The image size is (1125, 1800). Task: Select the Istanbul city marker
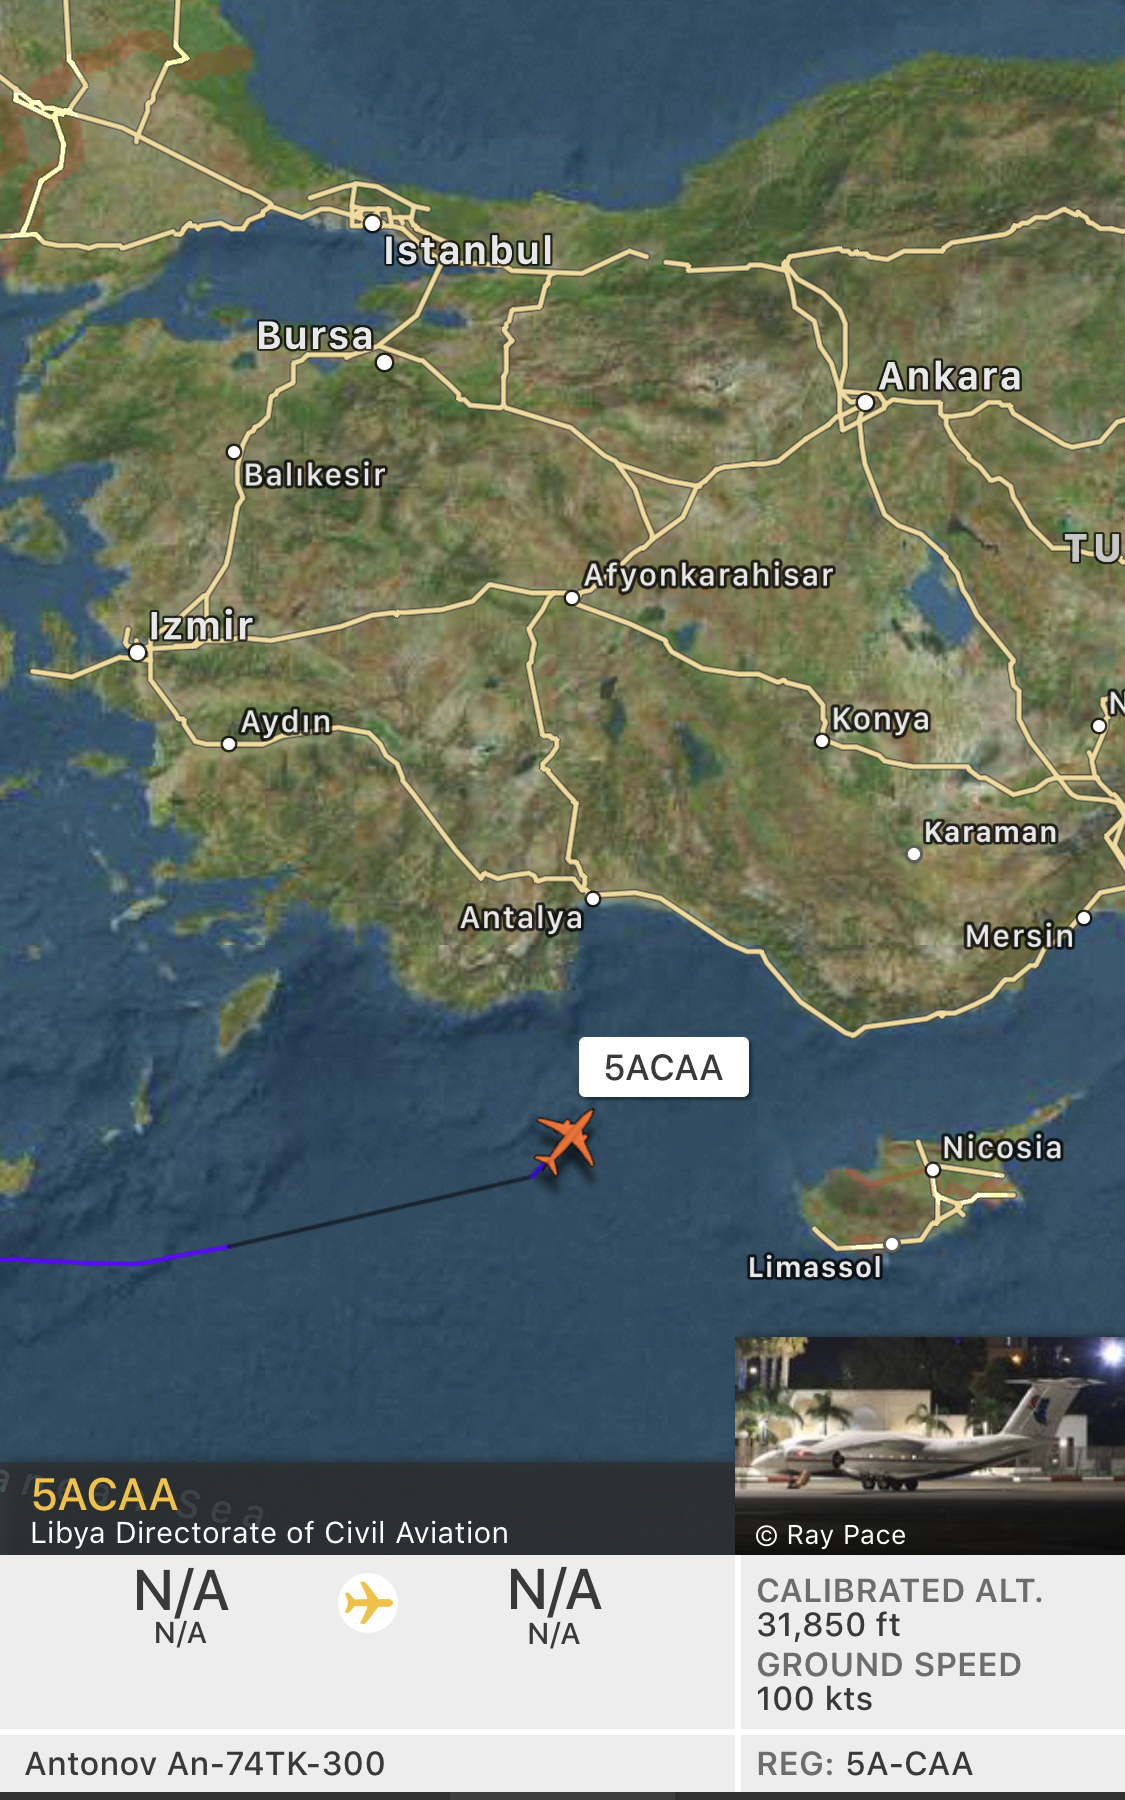[x=372, y=223]
